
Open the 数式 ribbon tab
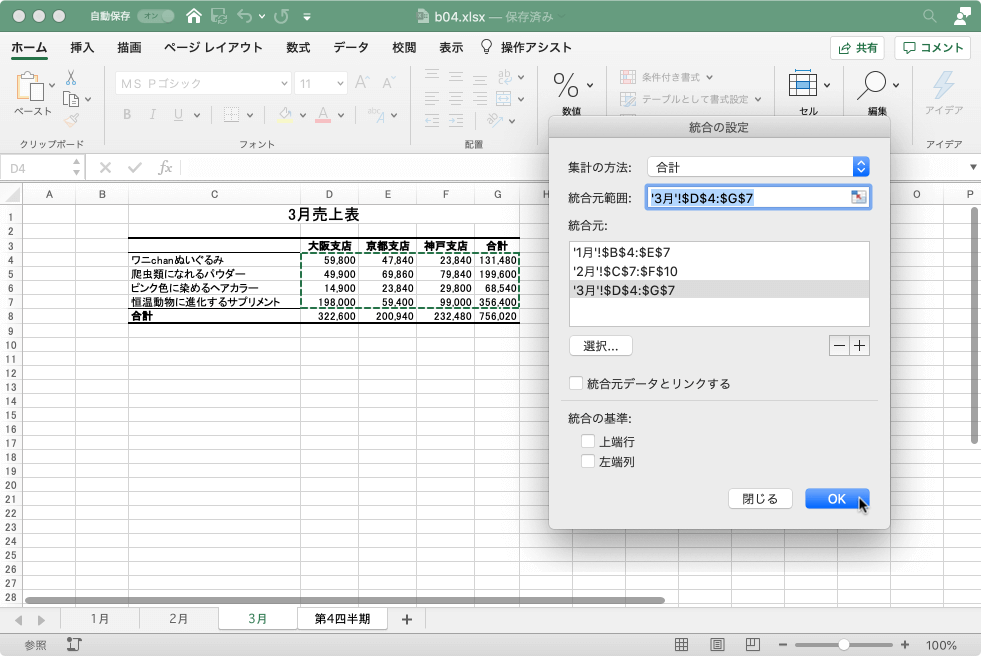298,48
